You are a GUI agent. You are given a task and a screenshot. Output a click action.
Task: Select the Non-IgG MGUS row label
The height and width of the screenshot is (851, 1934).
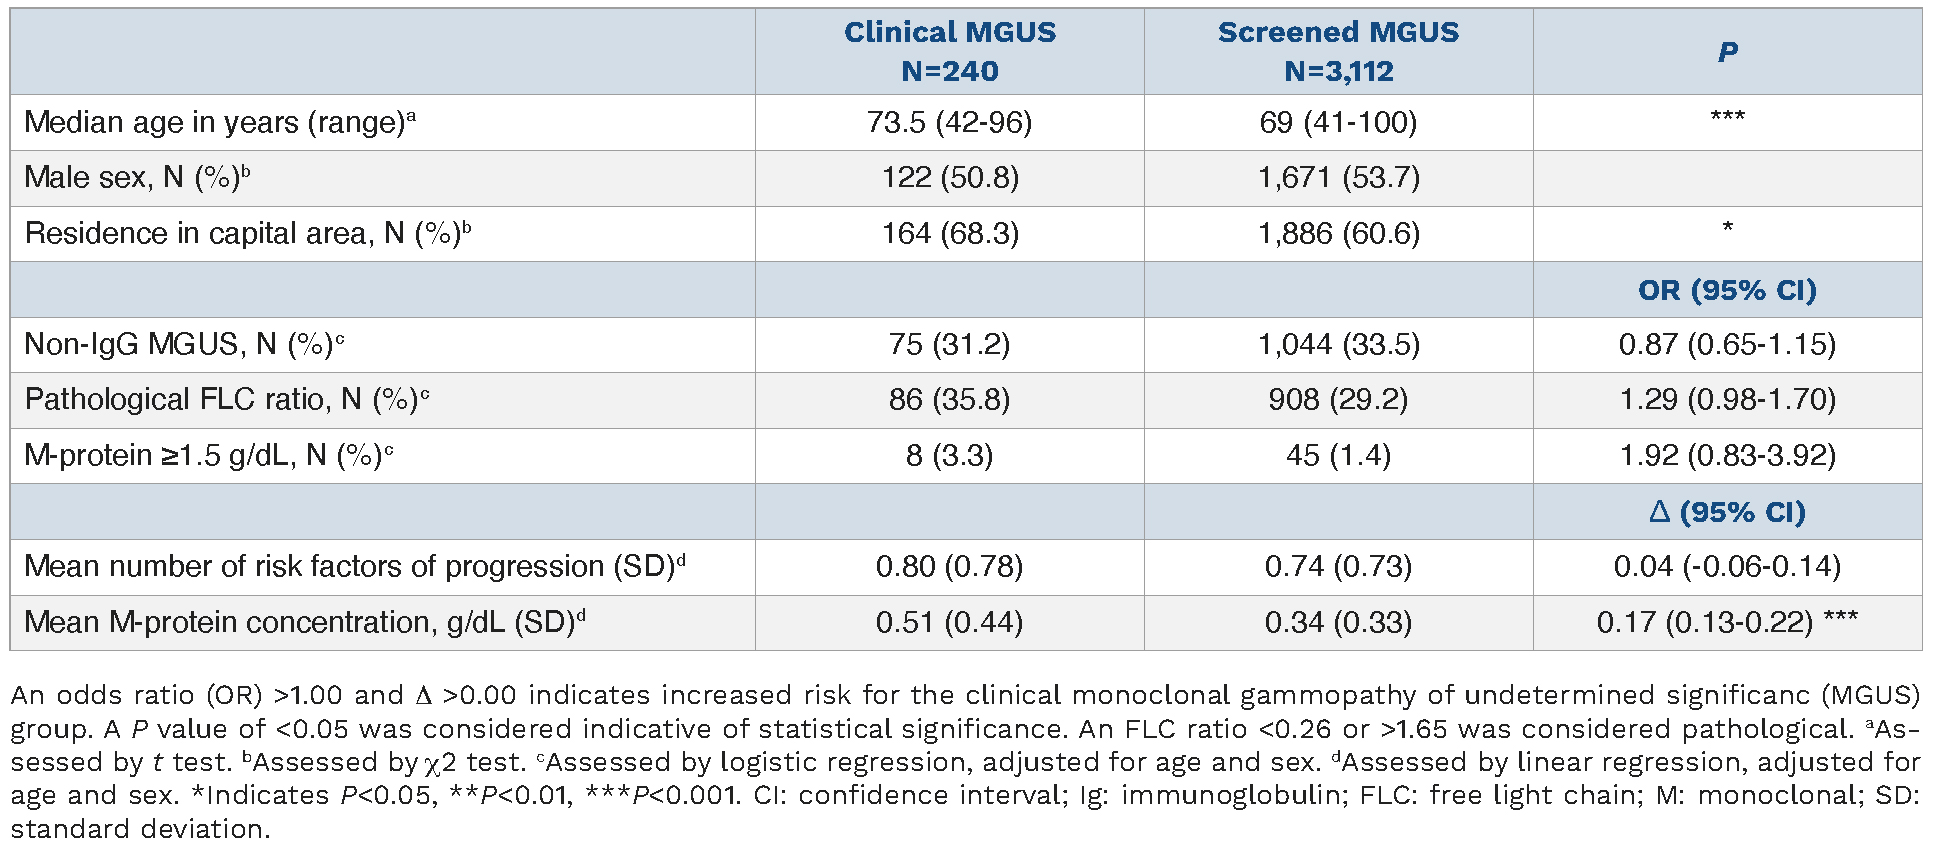point(184,345)
